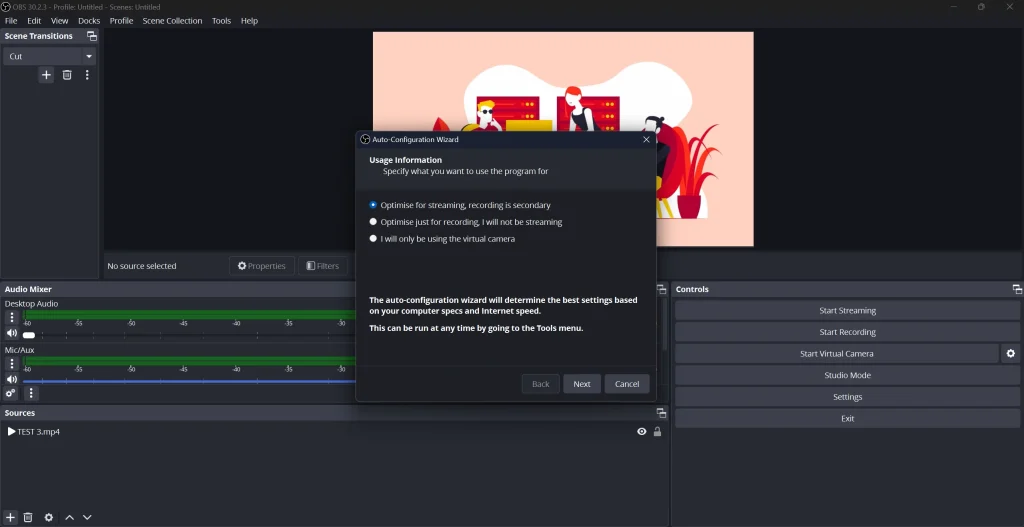Image resolution: width=1024 pixels, height=527 pixels.
Task: Move source down with arrow icon
Action: pos(87,517)
